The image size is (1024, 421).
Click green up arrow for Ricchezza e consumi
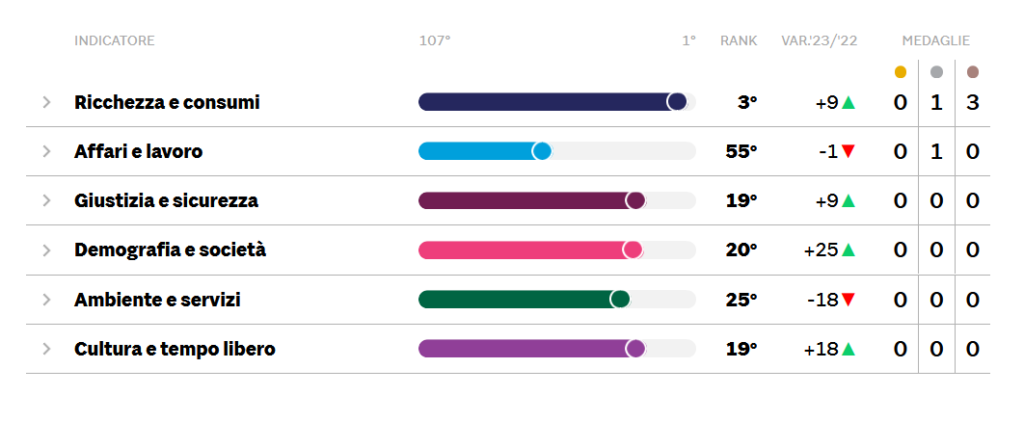point(848,102)
